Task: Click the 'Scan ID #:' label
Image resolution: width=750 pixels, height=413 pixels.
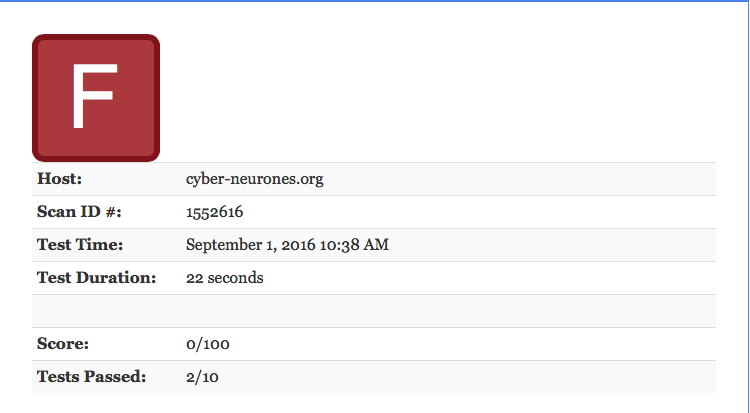Action: click(x=79, y=212)
